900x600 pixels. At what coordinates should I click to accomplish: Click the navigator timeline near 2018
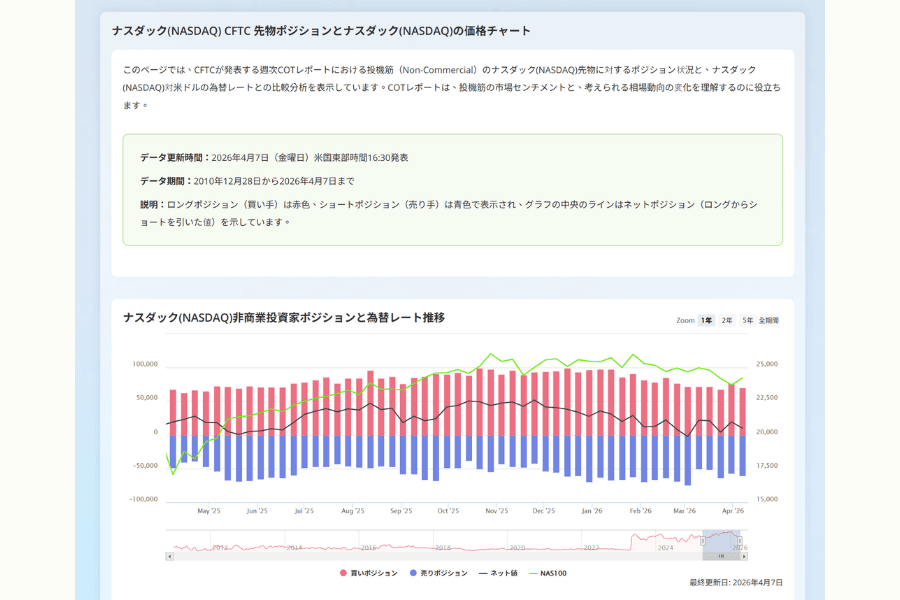443,546
